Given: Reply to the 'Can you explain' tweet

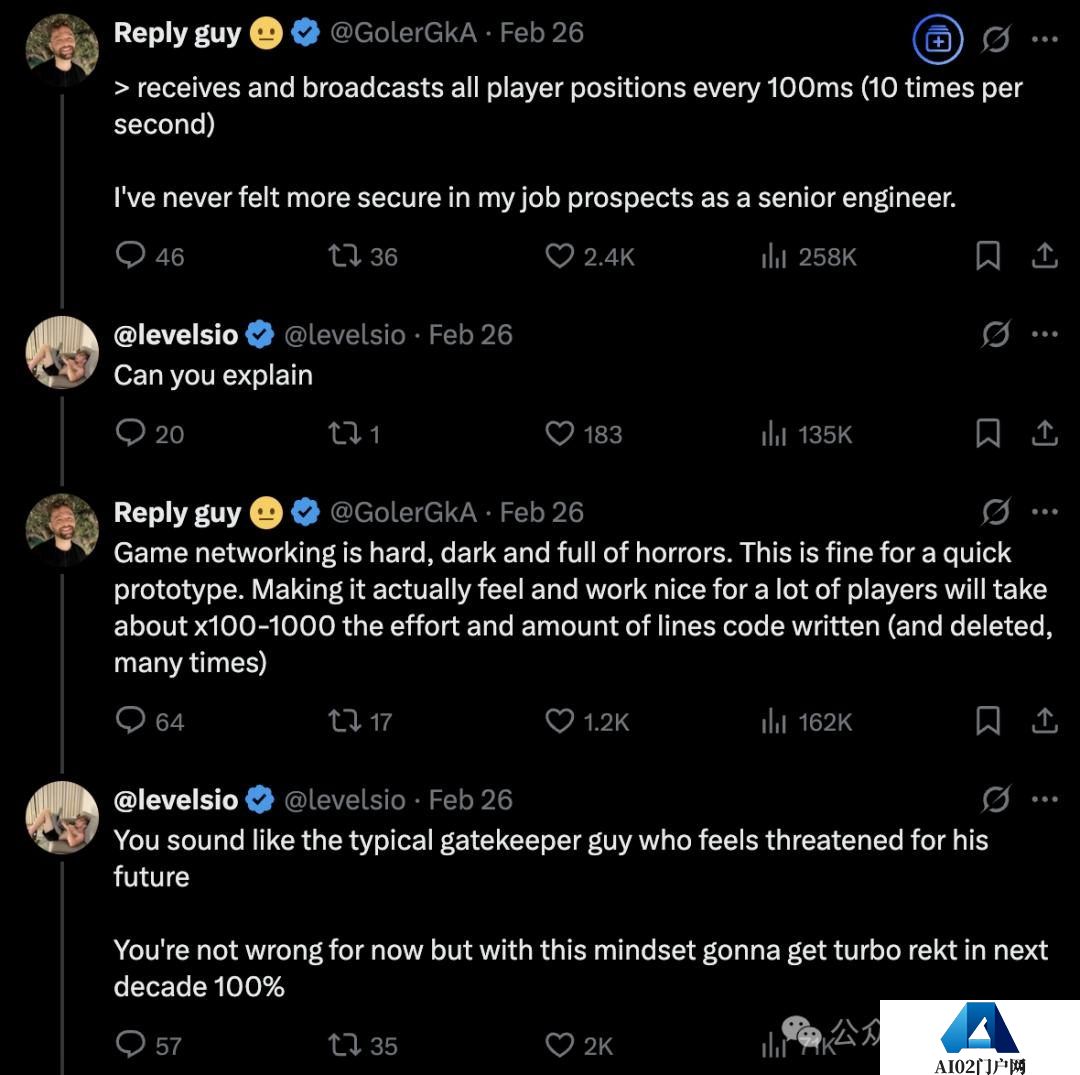Looking at the screenshot, I should click(132, 434).
